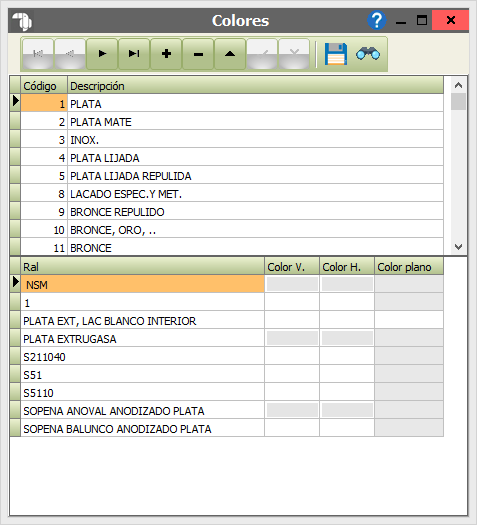
Task: Select row indicator for INOX. record
Action: [x=15, y=140]
